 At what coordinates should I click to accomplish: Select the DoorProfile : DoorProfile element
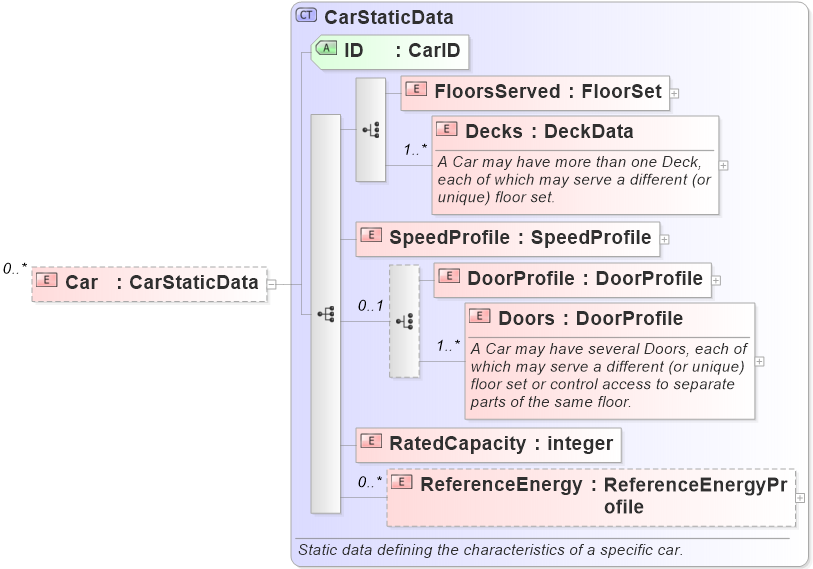(x=572, y=280)
